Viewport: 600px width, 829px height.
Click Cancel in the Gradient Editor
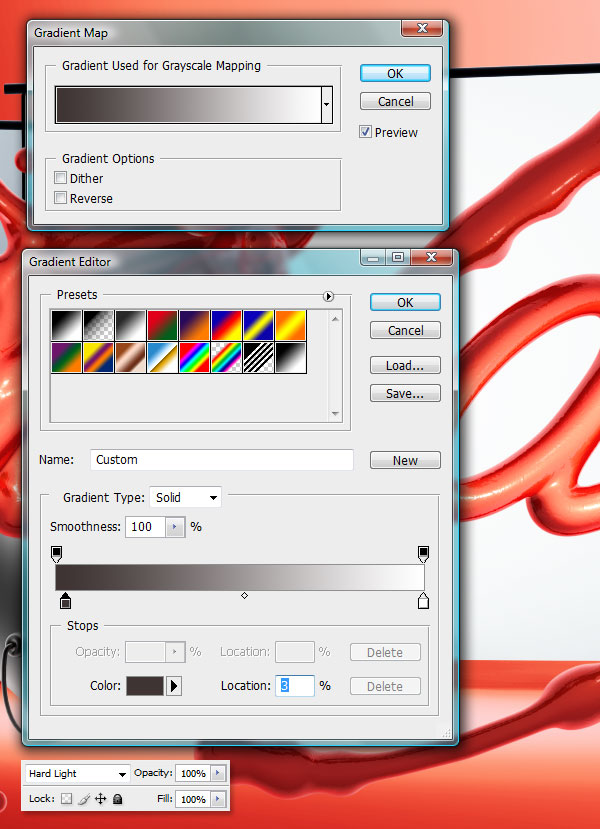[405, 330]
